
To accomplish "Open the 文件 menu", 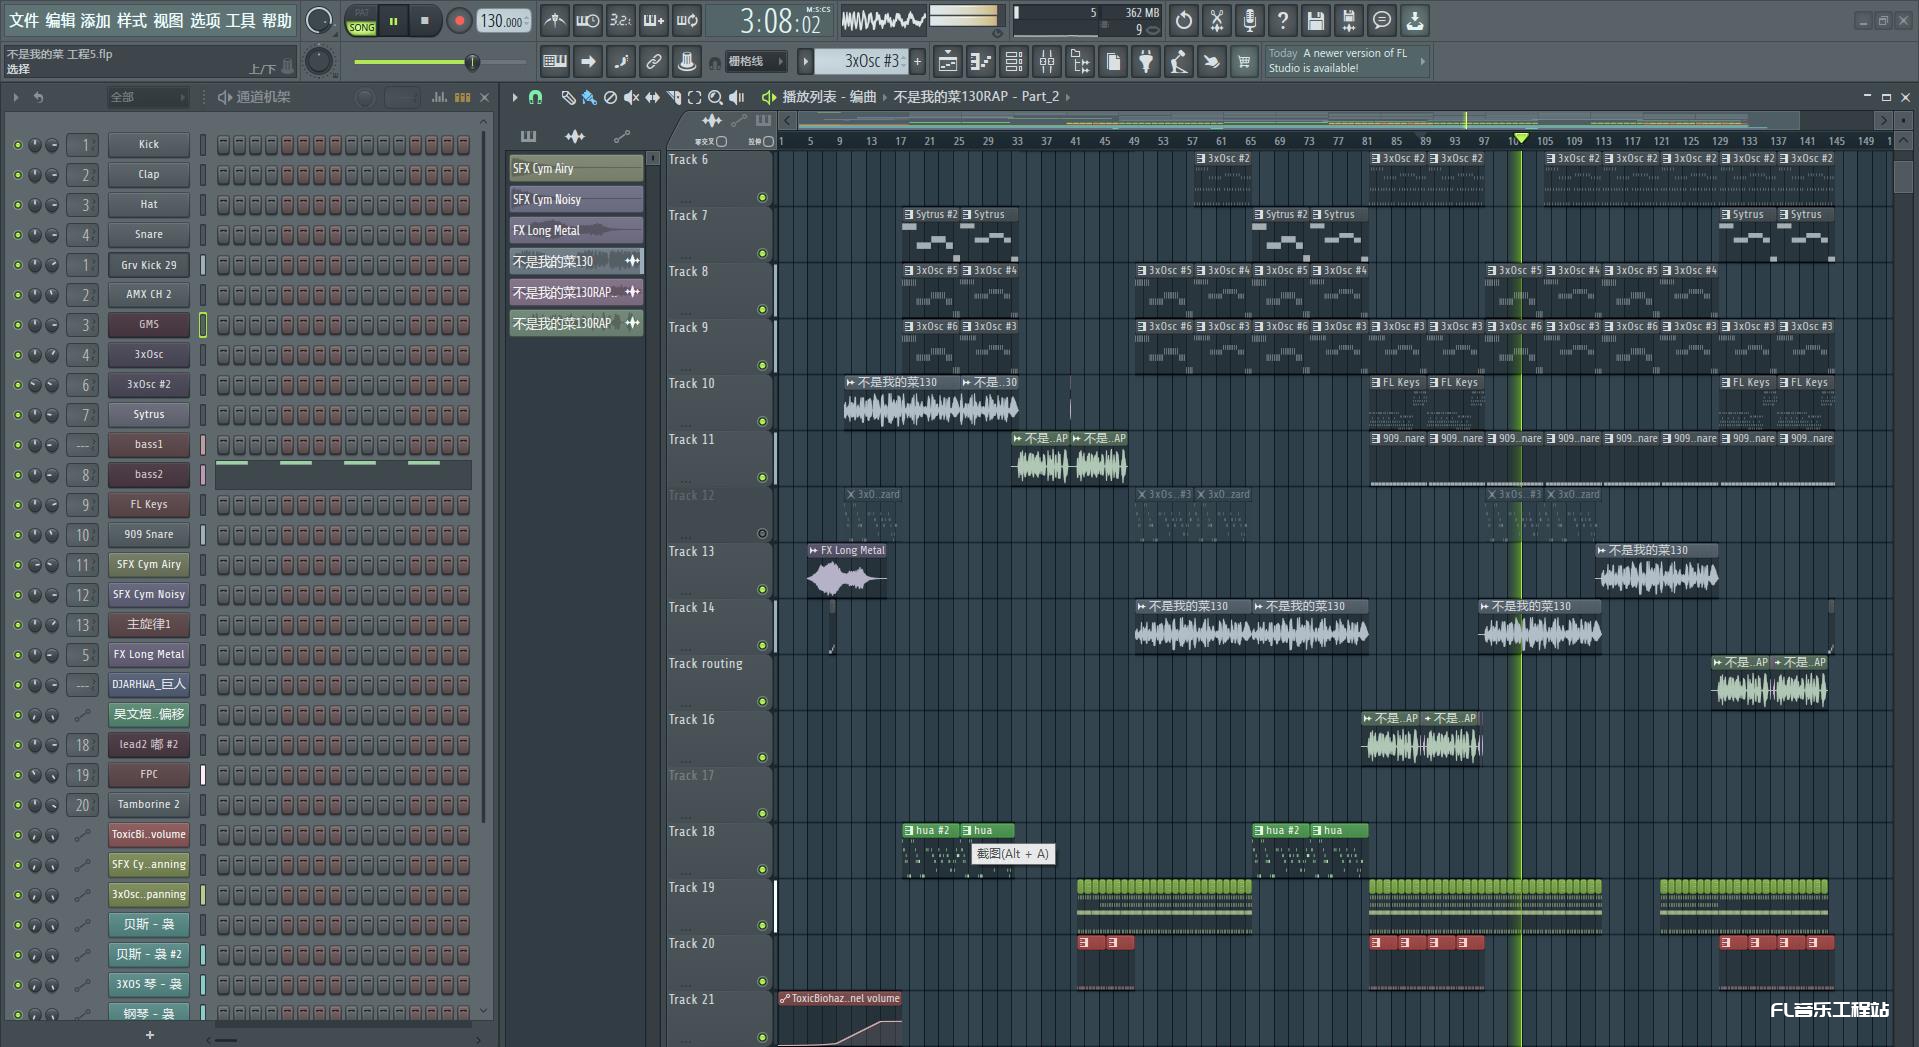I will pyautogui.click(x=24, y=20).
